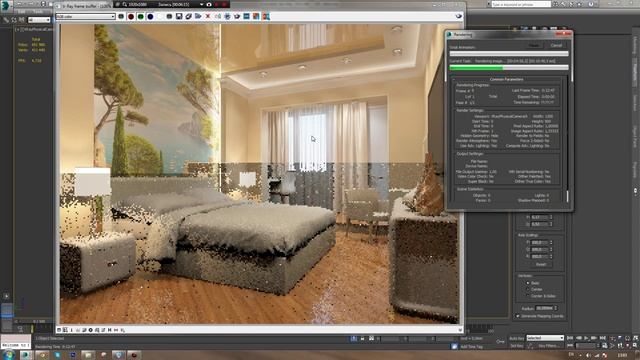This screenshot has width=640, height=360.
Task: Click the Add Time Tag label
Action: coord(471,347)
